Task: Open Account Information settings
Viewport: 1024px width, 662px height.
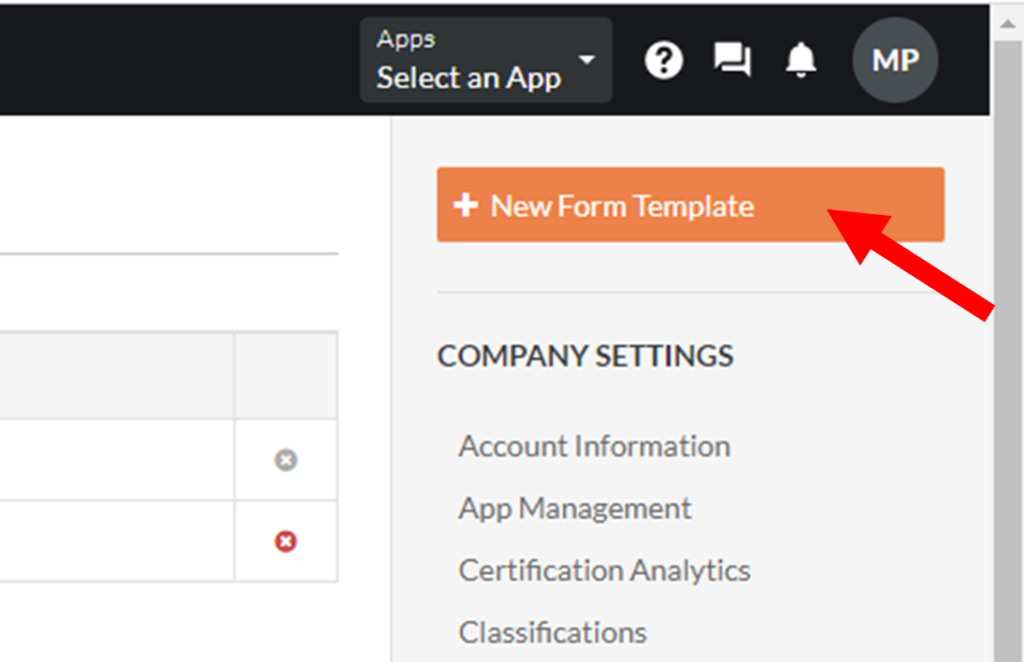Action: [594, 446]
